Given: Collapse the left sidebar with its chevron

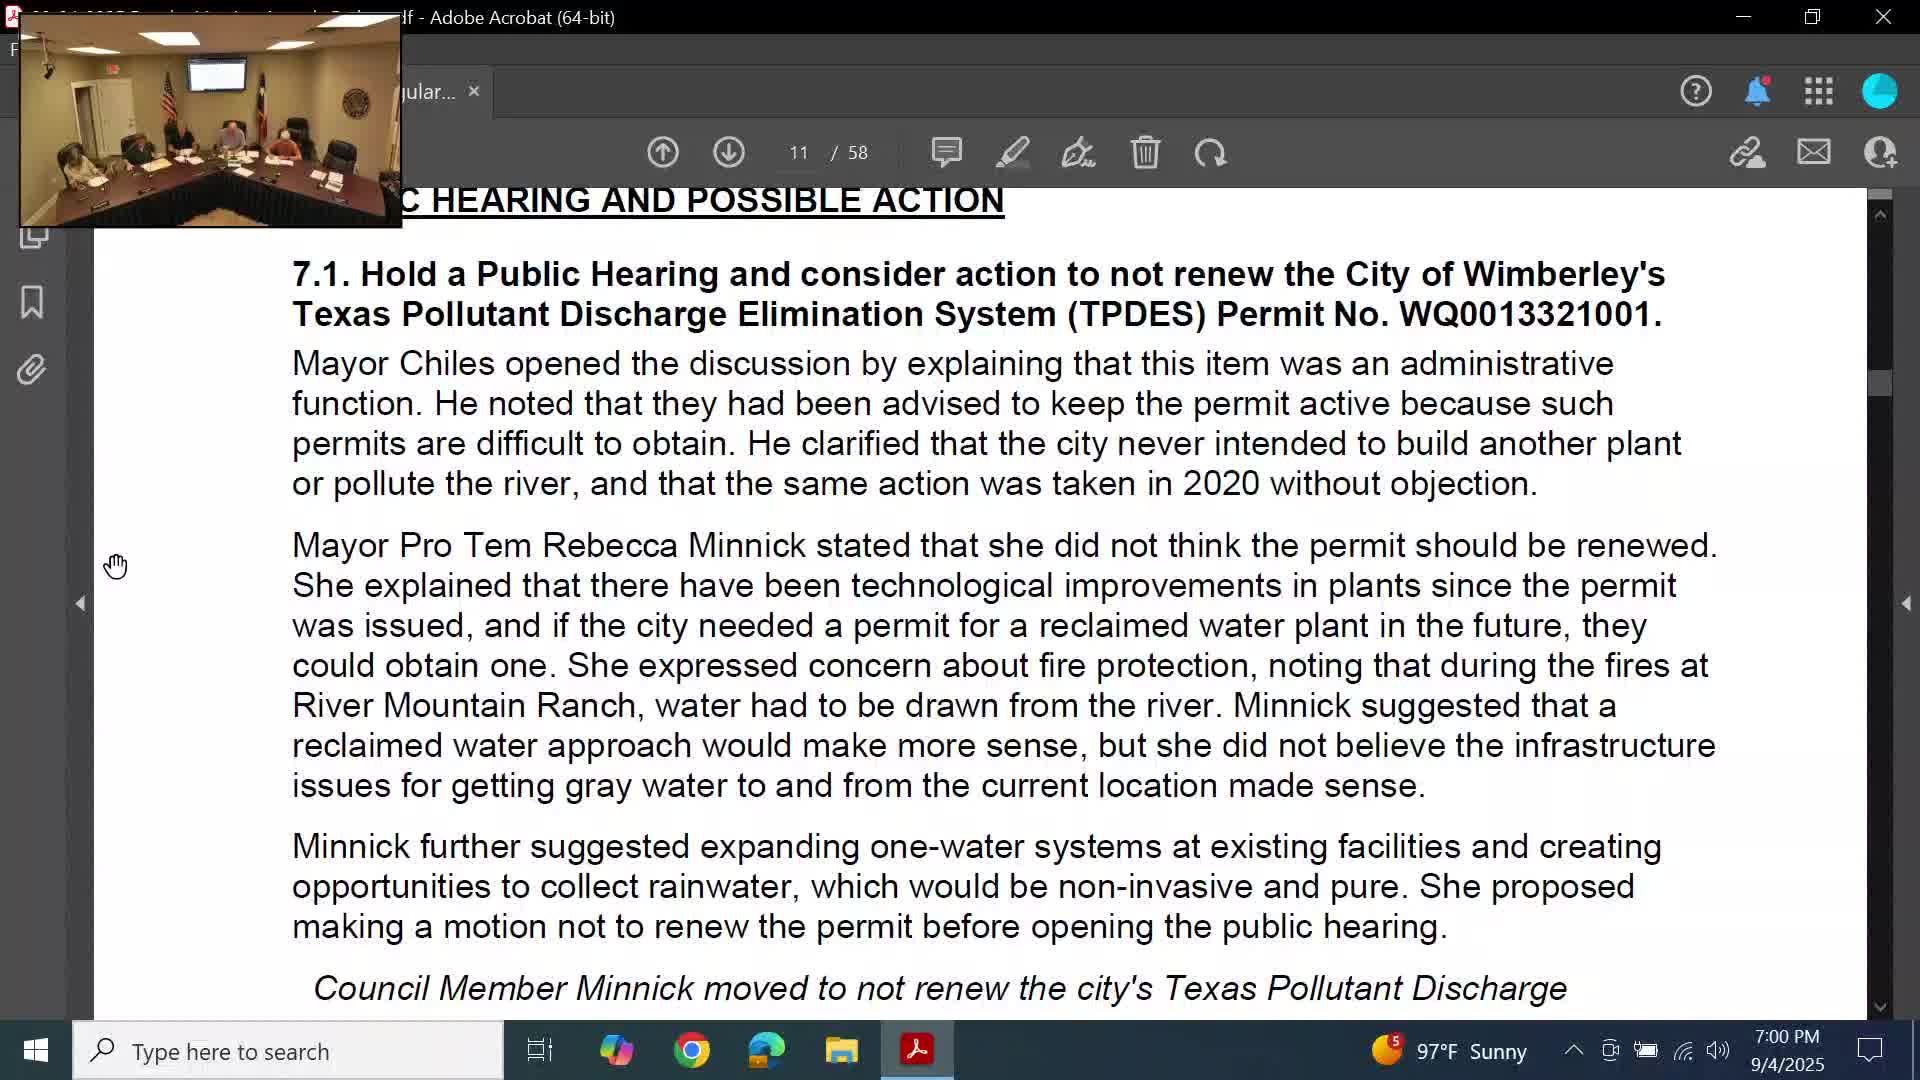Looking at the screenshot, I should pos(80,602).
